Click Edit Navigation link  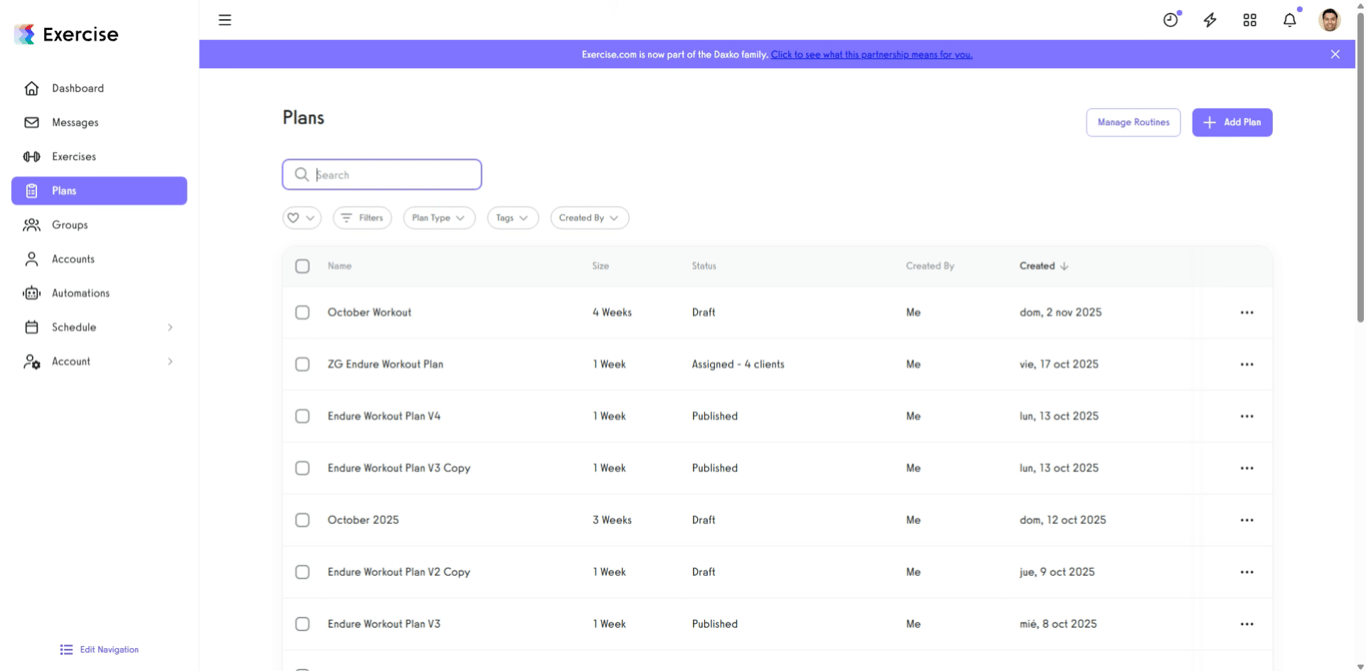pyautogui.click(x=109, y=650)
